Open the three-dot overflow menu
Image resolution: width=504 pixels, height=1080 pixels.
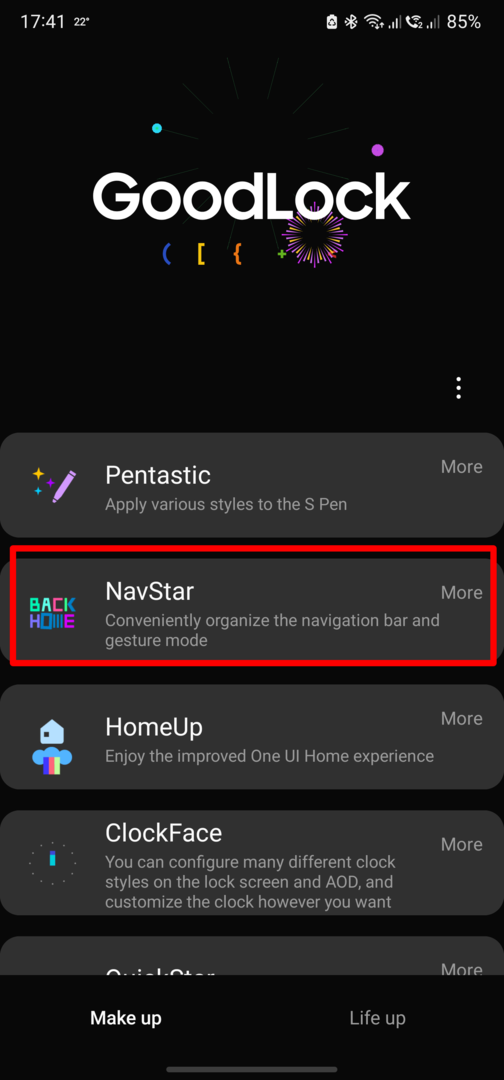[459, 388]
